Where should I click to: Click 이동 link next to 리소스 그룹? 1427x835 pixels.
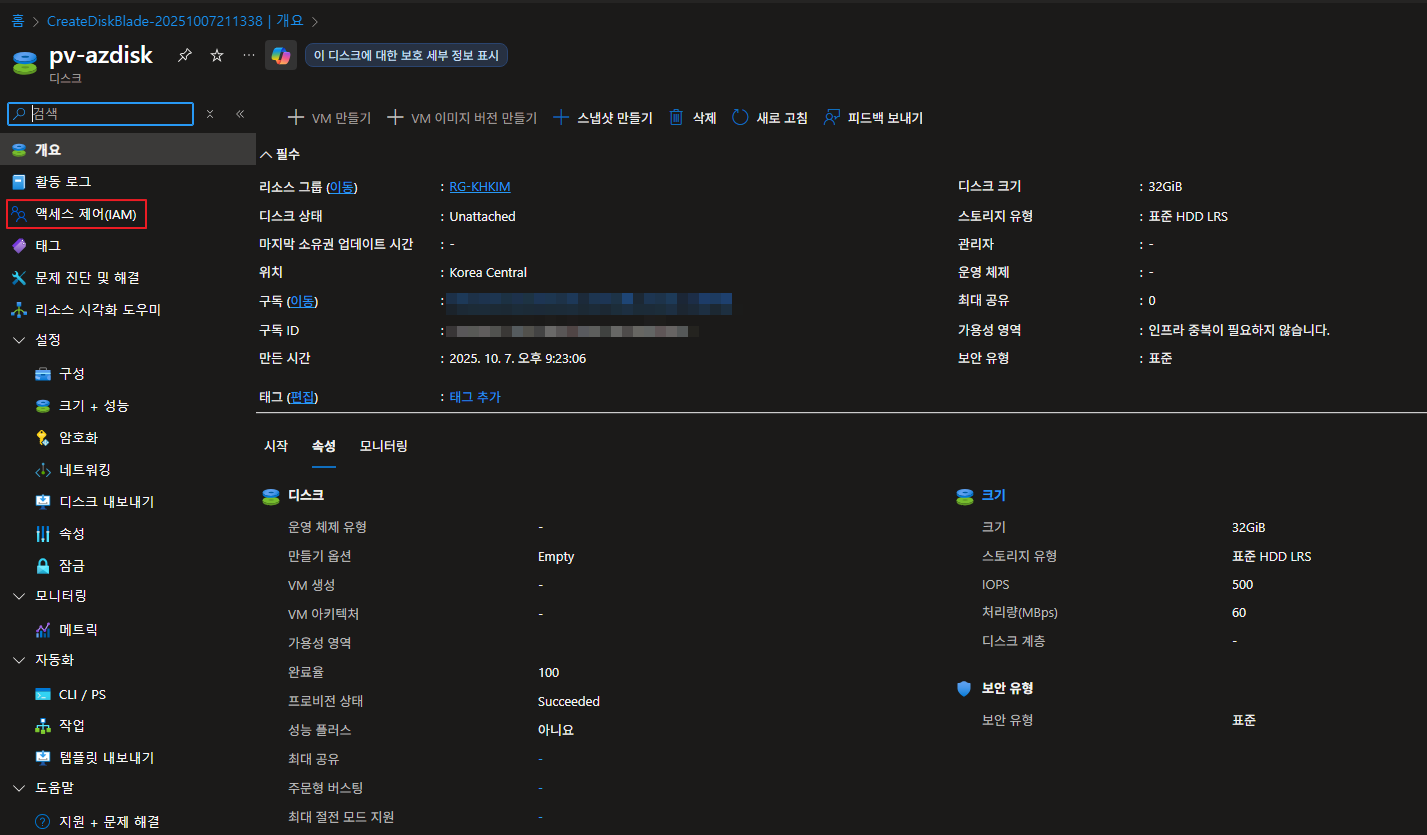click(x=342, y=187)
